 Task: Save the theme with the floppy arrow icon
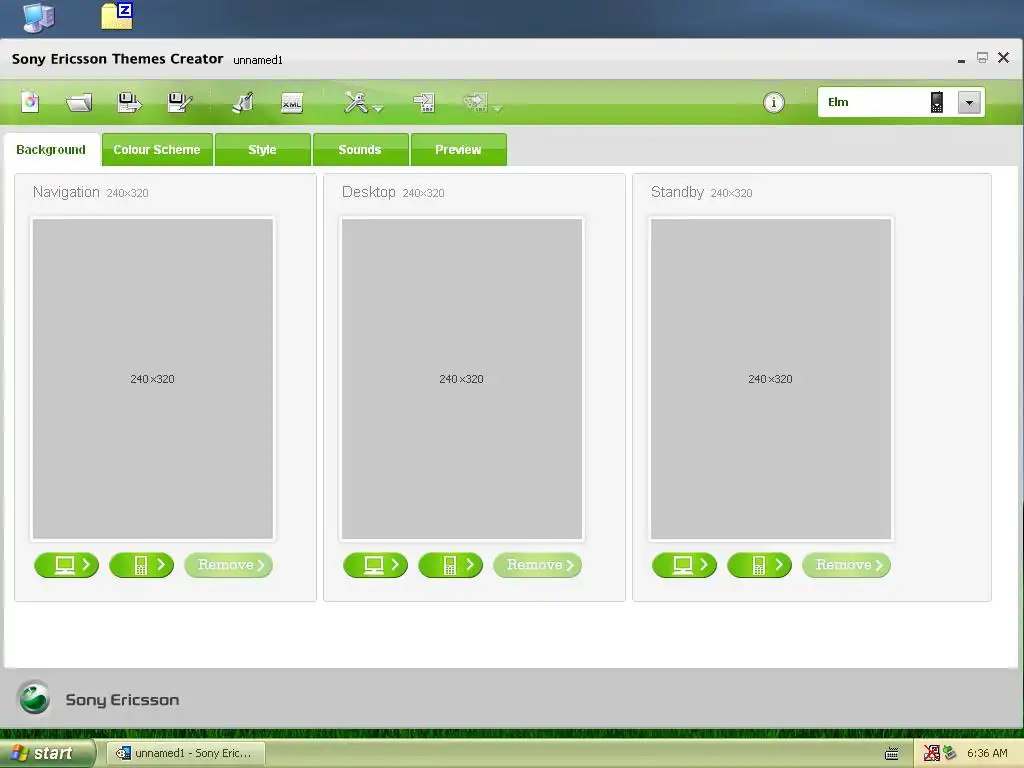(129, 102)
